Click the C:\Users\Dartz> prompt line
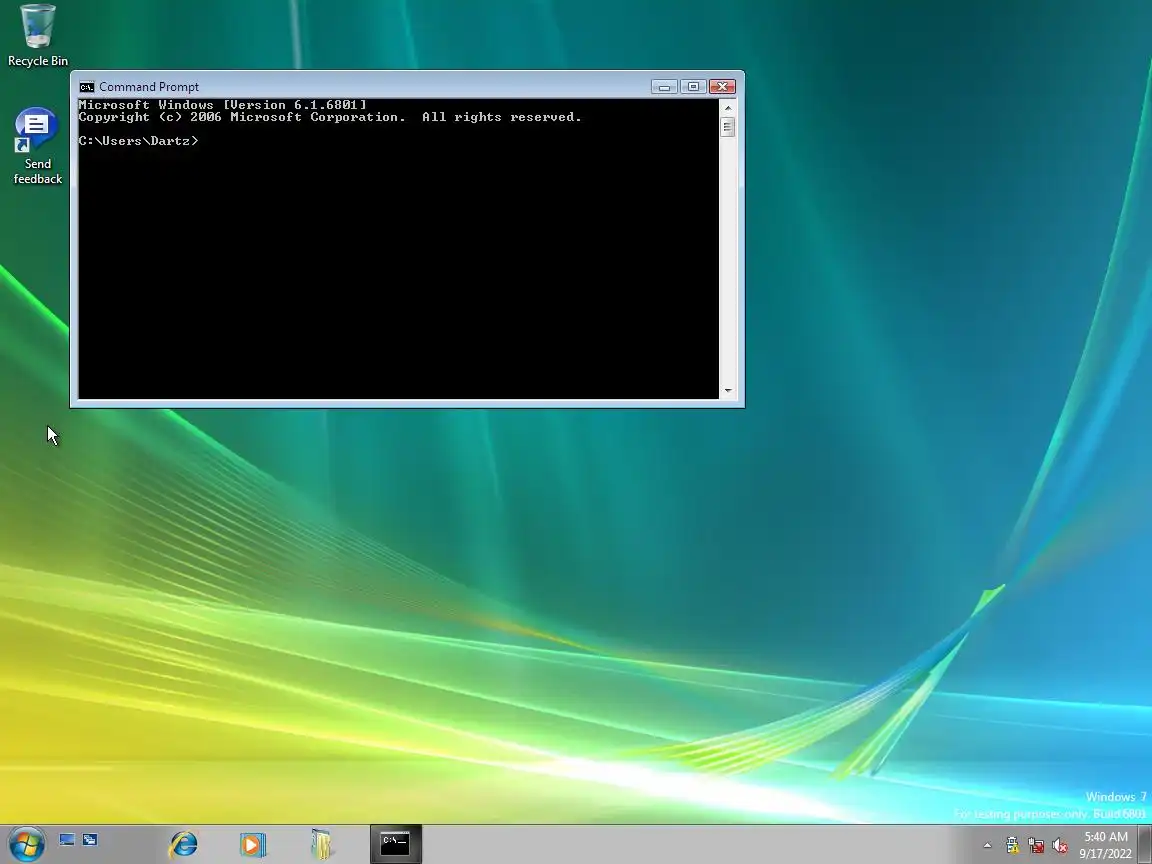 (x=138, y=140)
